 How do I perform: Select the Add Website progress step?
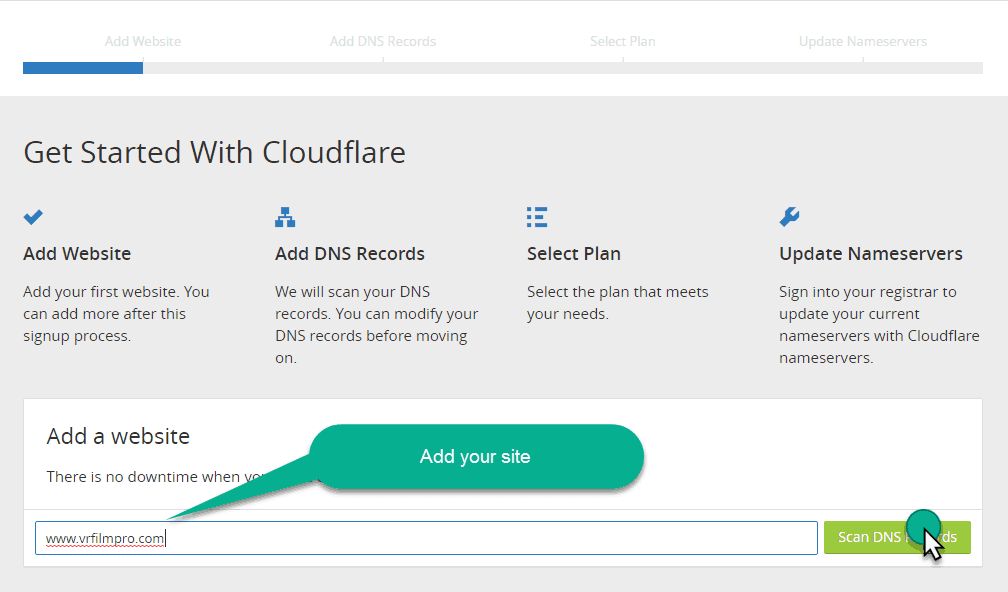pyautogui.click(x=143, y=41)
